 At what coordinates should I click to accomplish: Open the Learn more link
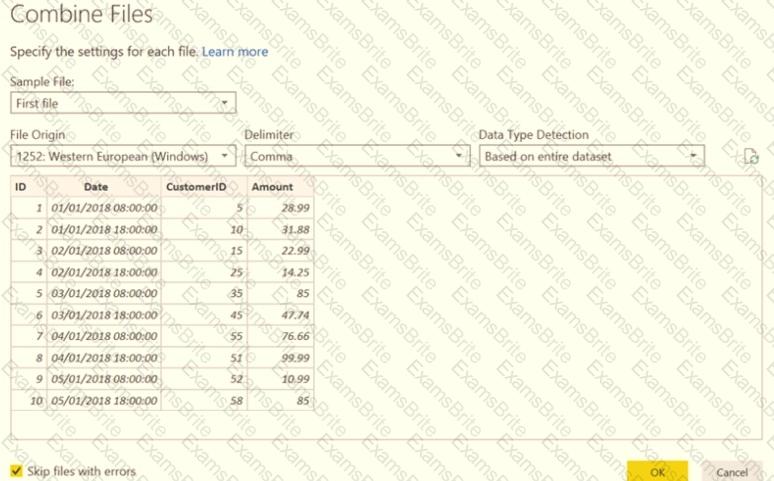click(x=235, y=51)
